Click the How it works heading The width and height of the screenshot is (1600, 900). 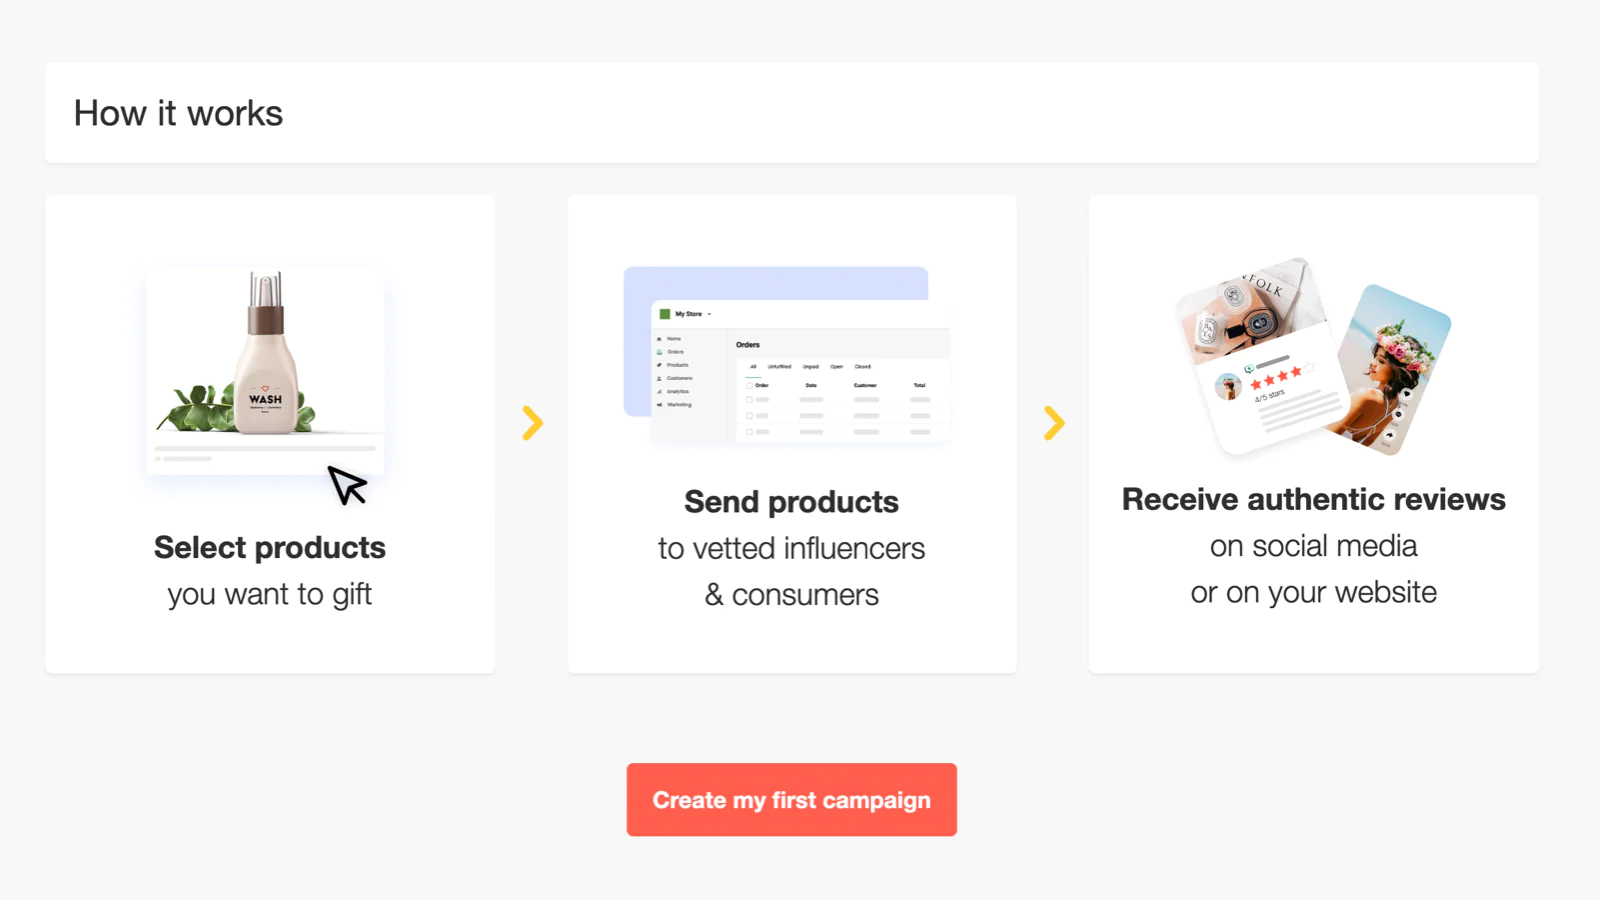(178, 113)
